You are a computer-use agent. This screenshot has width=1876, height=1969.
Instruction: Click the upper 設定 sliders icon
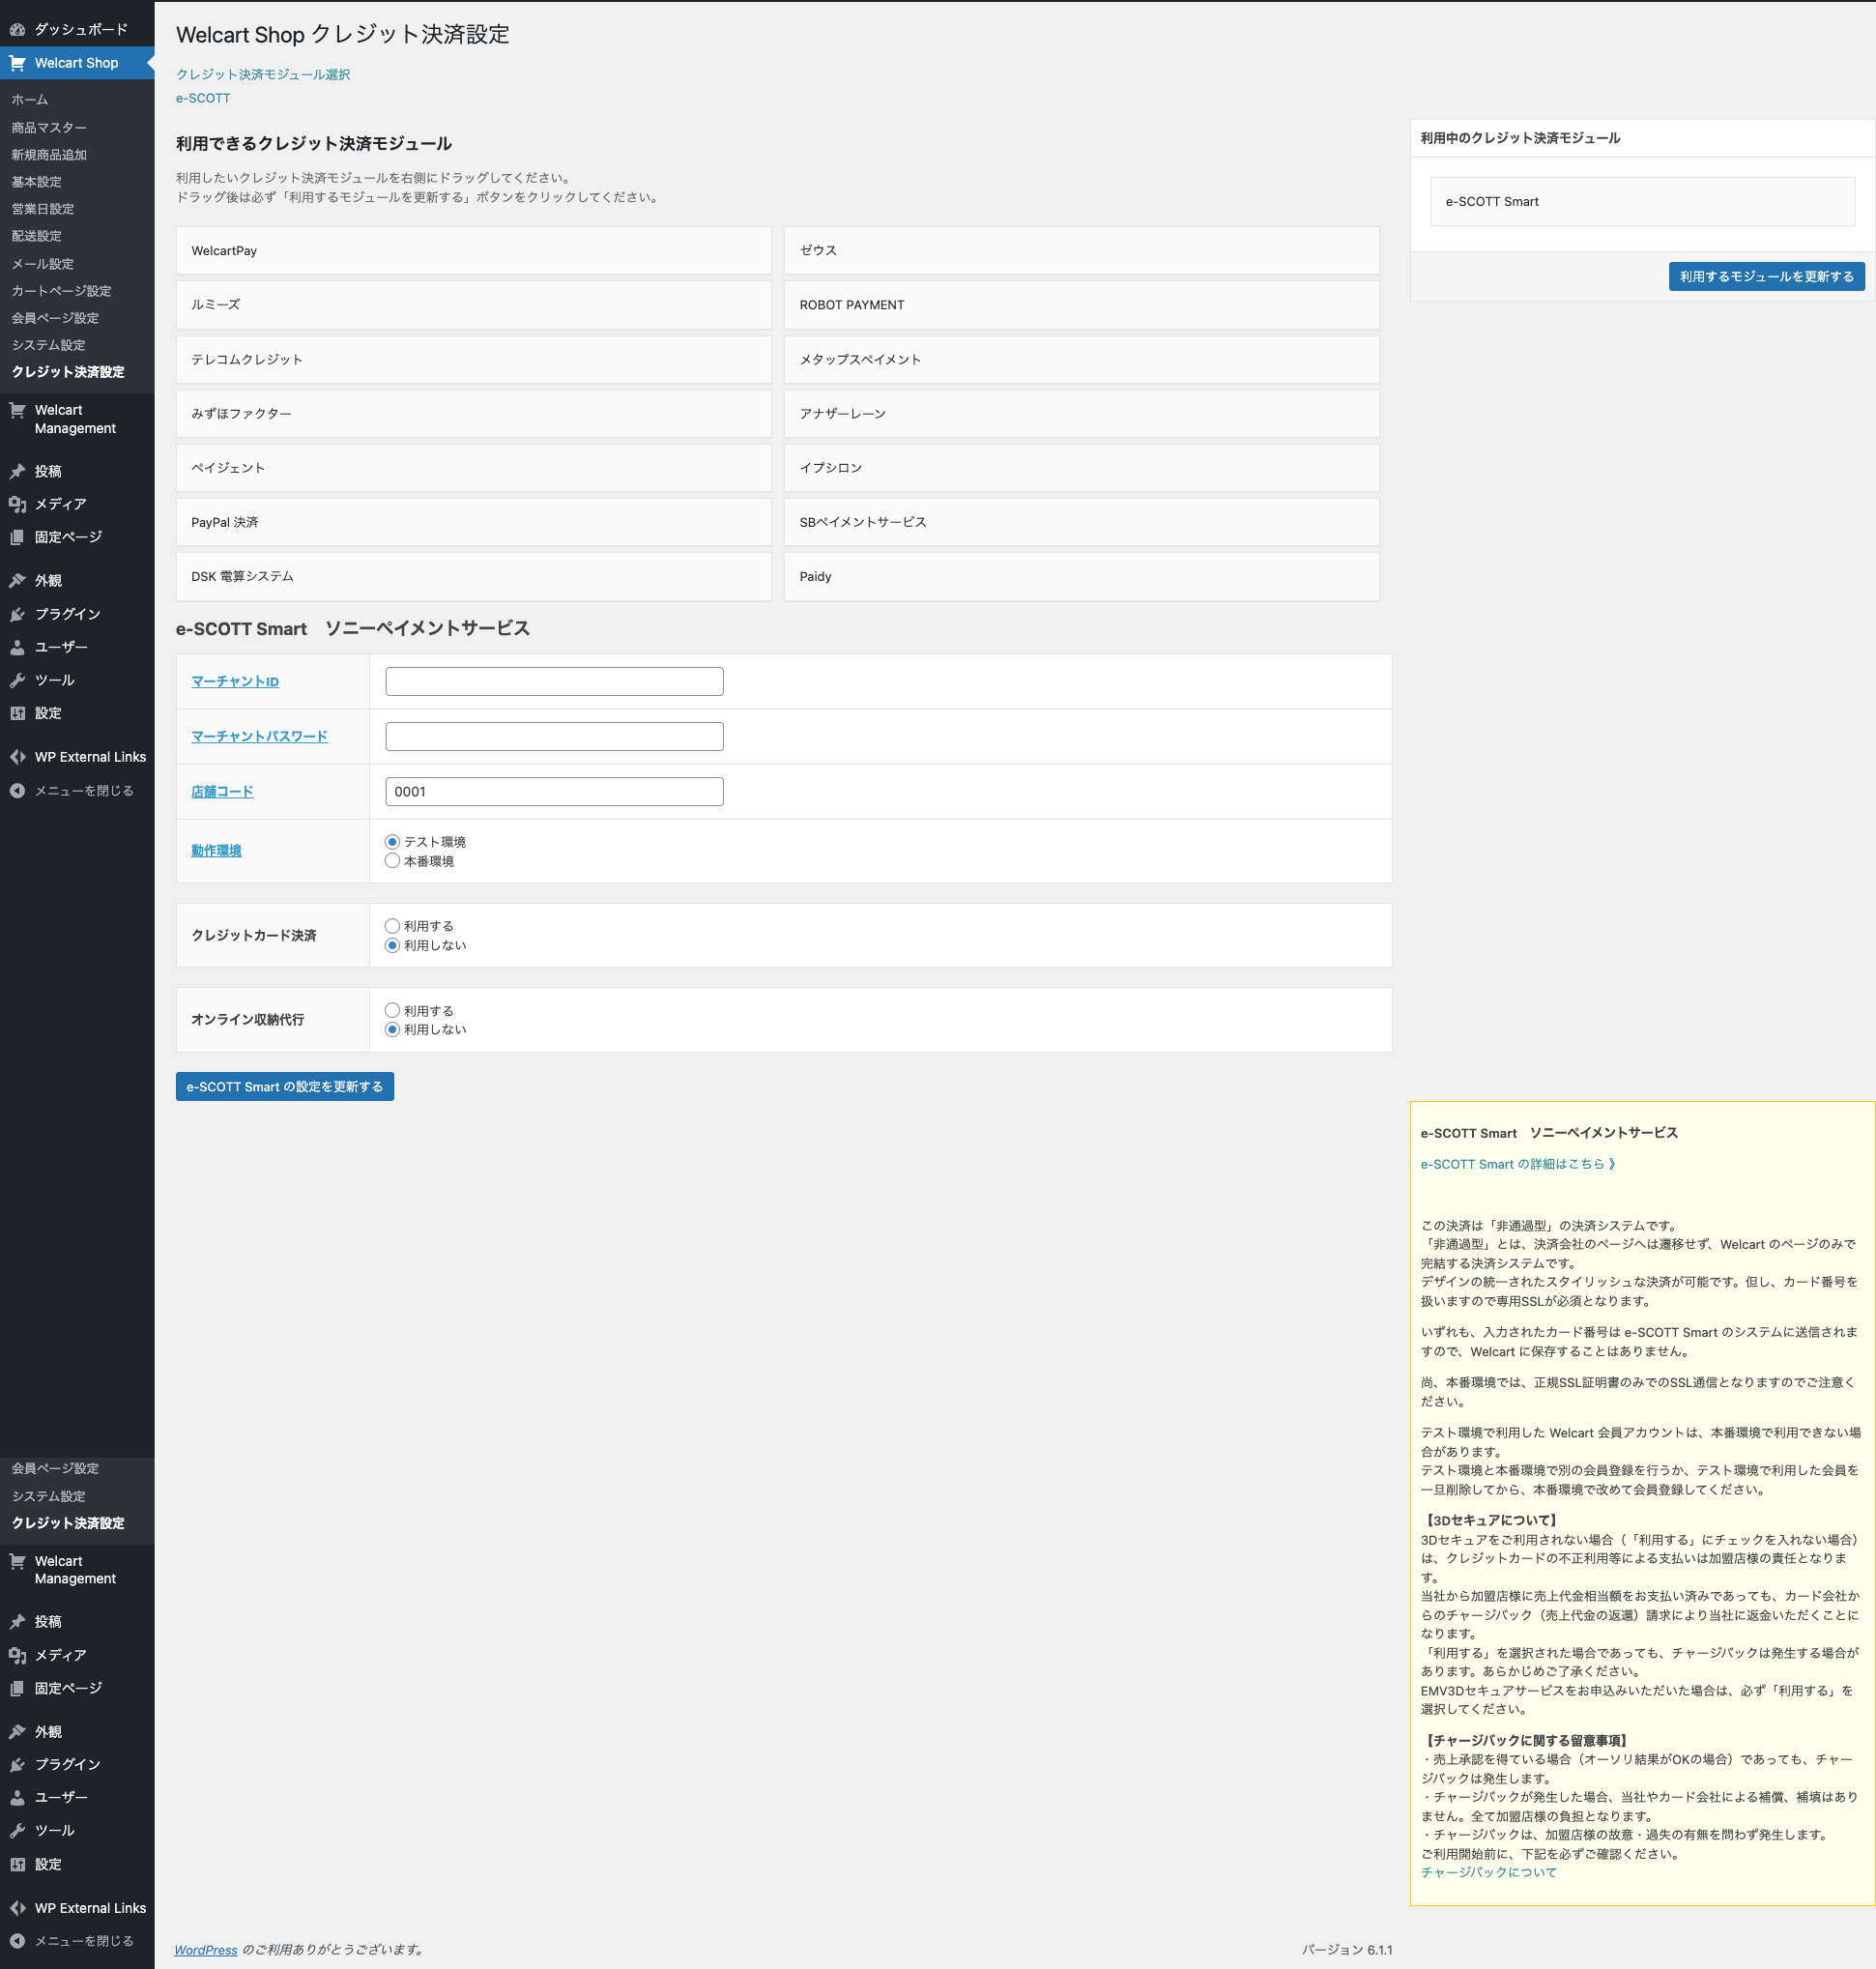[x=17, y=713]
